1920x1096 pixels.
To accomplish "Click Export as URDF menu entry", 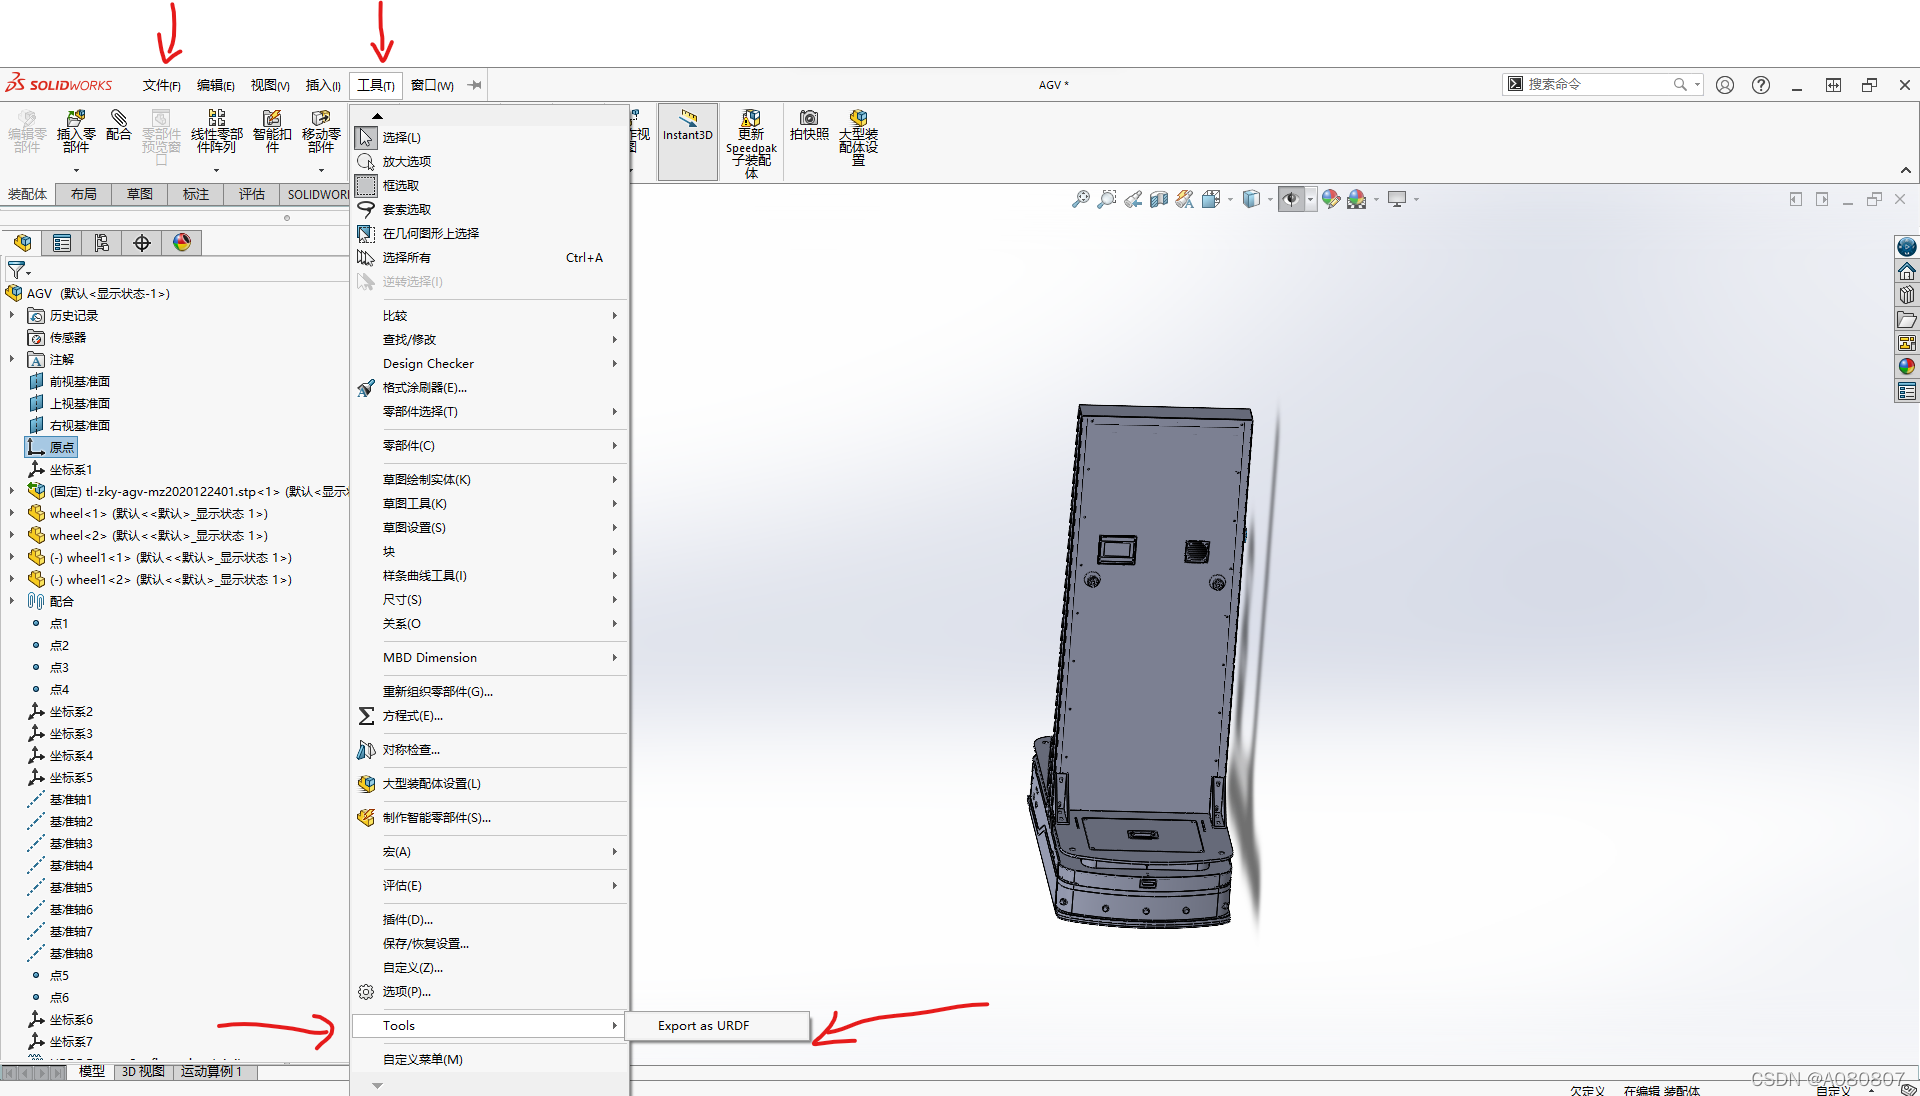I will point(704,1025).
